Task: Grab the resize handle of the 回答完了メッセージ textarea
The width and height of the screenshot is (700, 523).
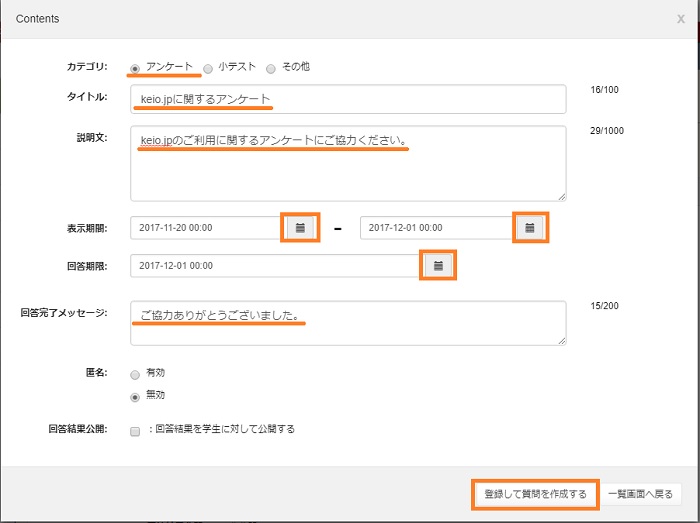Action: 562,341
